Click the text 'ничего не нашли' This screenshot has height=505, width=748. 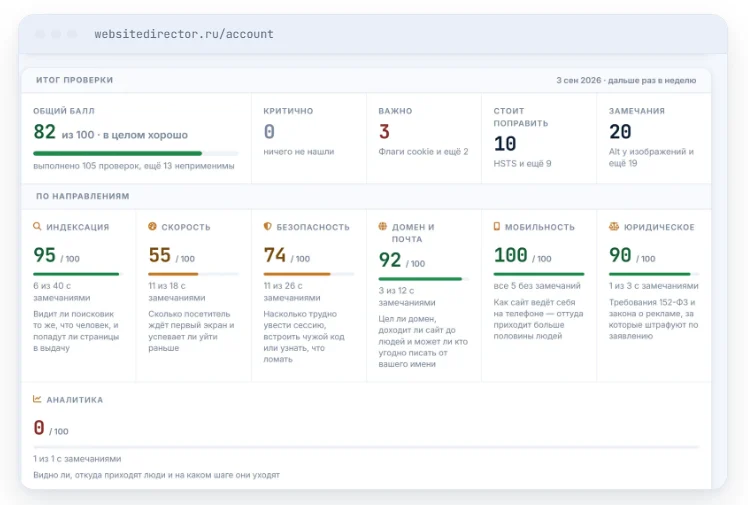(x=299, y=152)
